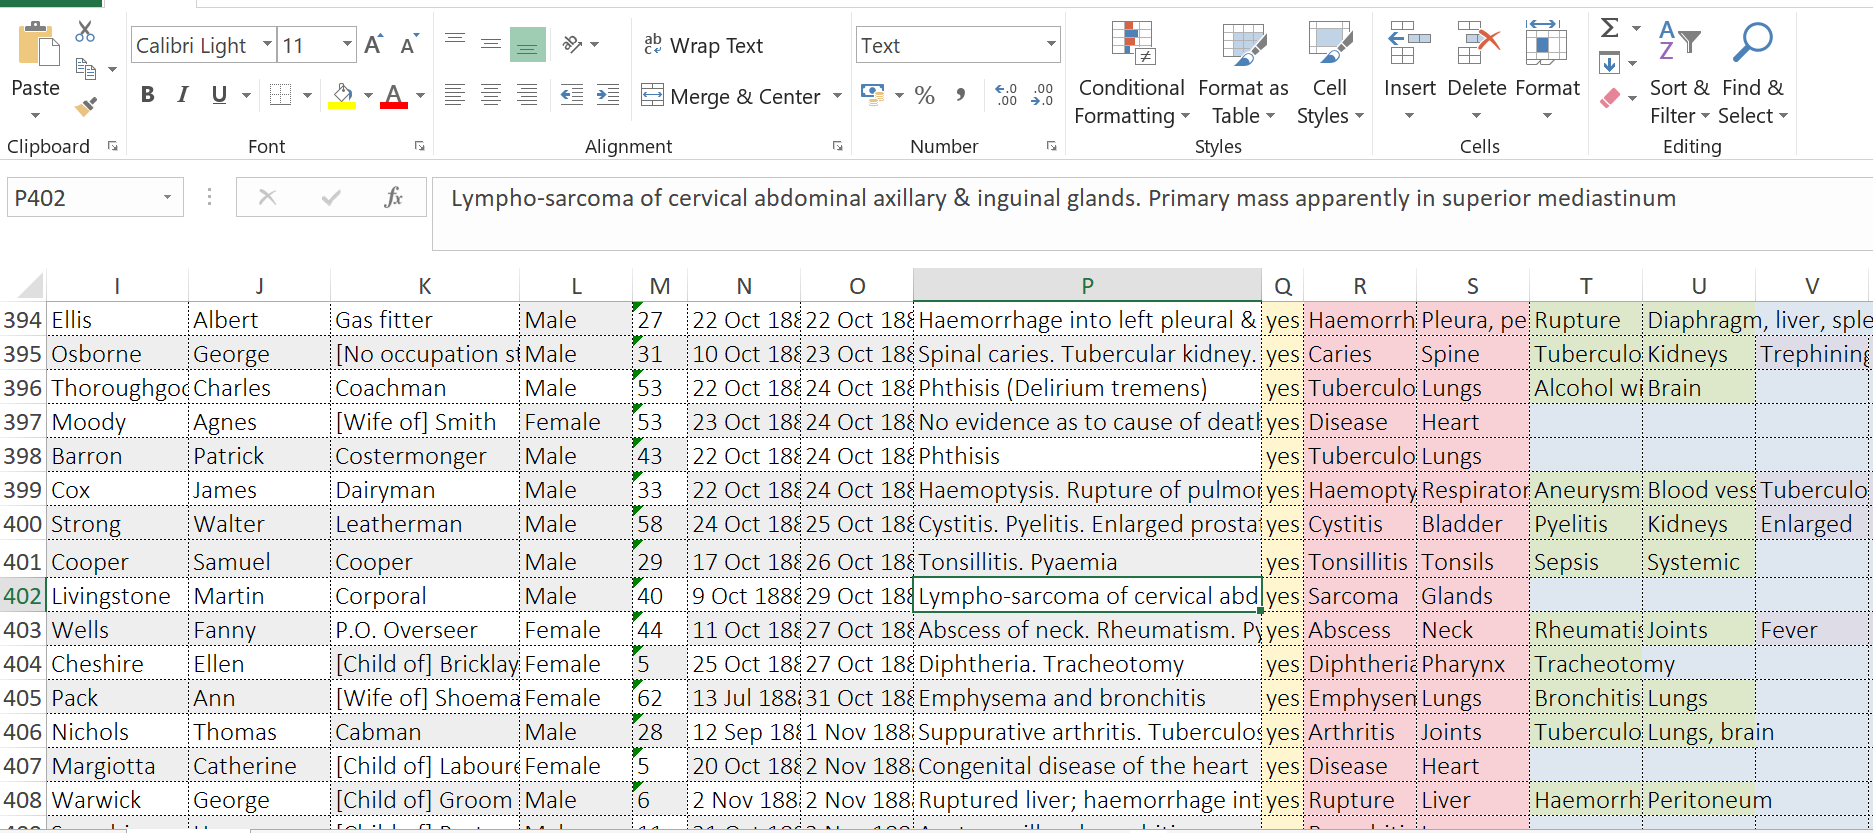
Task: Click the Increase Indent icon
Action: click(607, 96)
